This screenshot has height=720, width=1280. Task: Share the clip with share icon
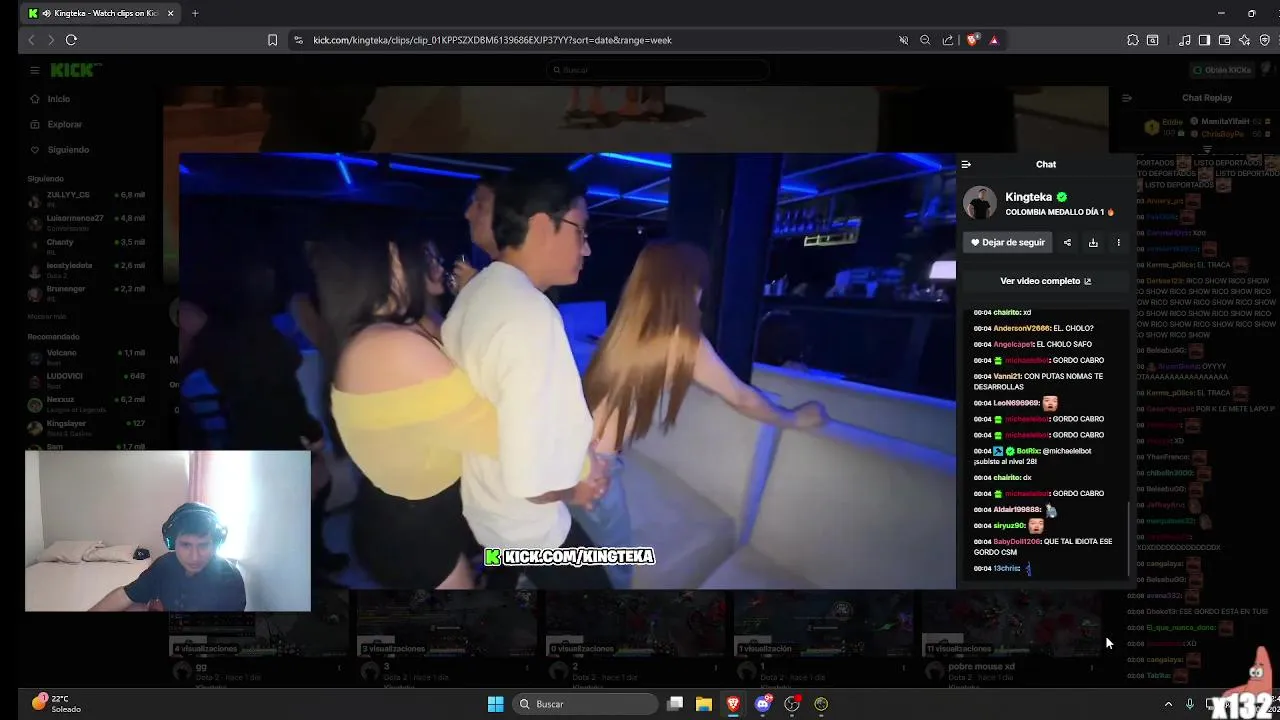tap(1067, 242)
